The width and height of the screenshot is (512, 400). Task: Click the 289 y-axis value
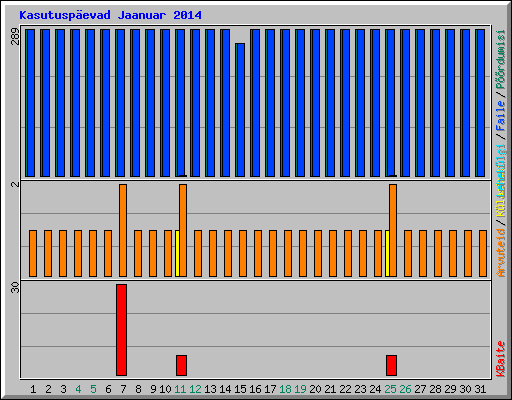pos(15,37)
